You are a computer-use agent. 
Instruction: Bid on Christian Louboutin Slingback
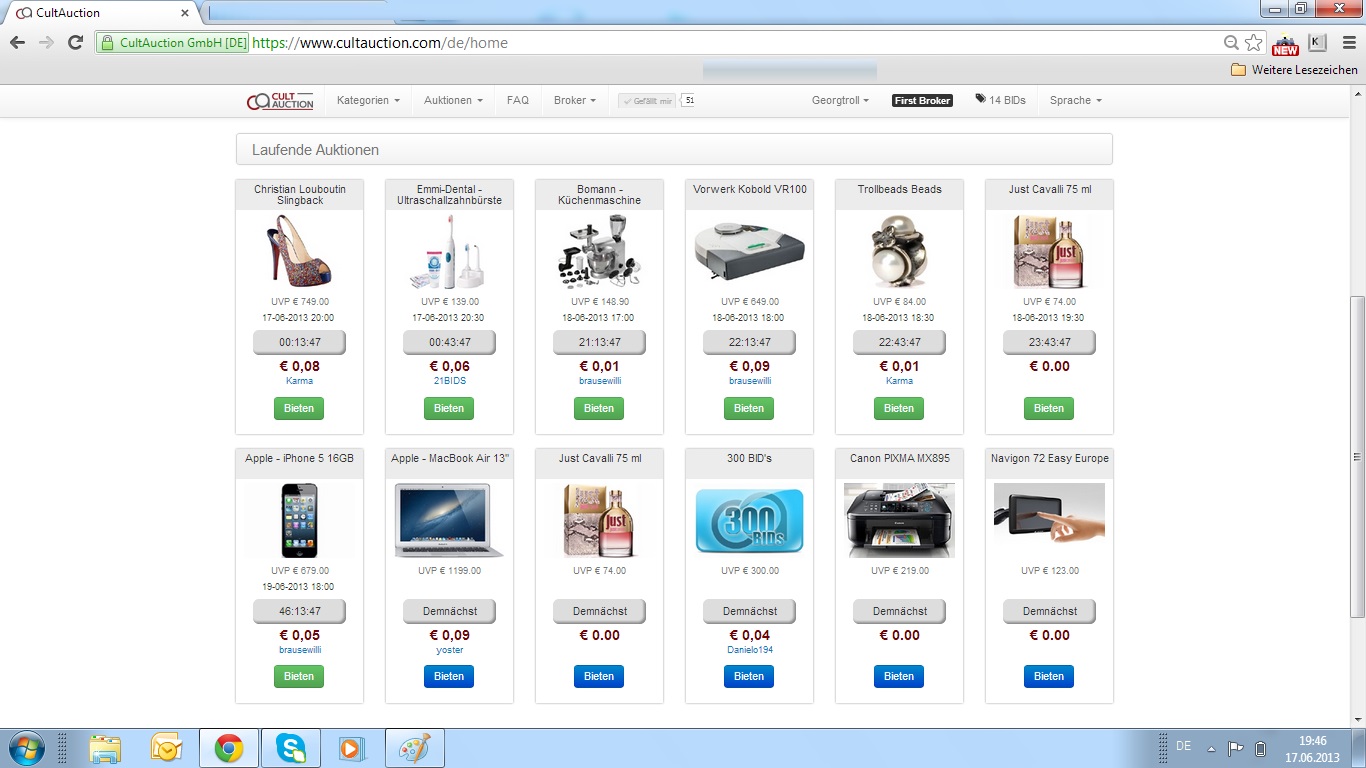click(x=299, y=408)
